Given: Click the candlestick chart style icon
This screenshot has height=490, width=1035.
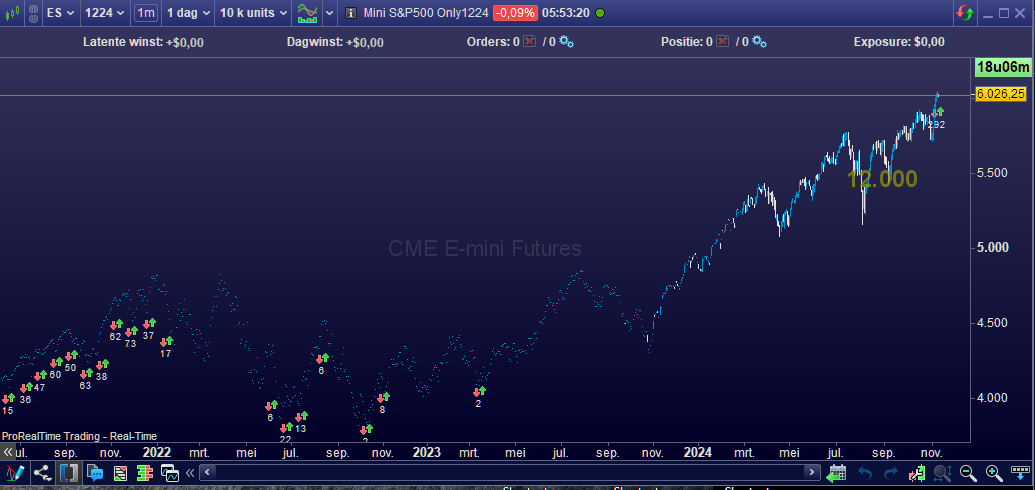Looking at the screenshot, I should point(12,13).
